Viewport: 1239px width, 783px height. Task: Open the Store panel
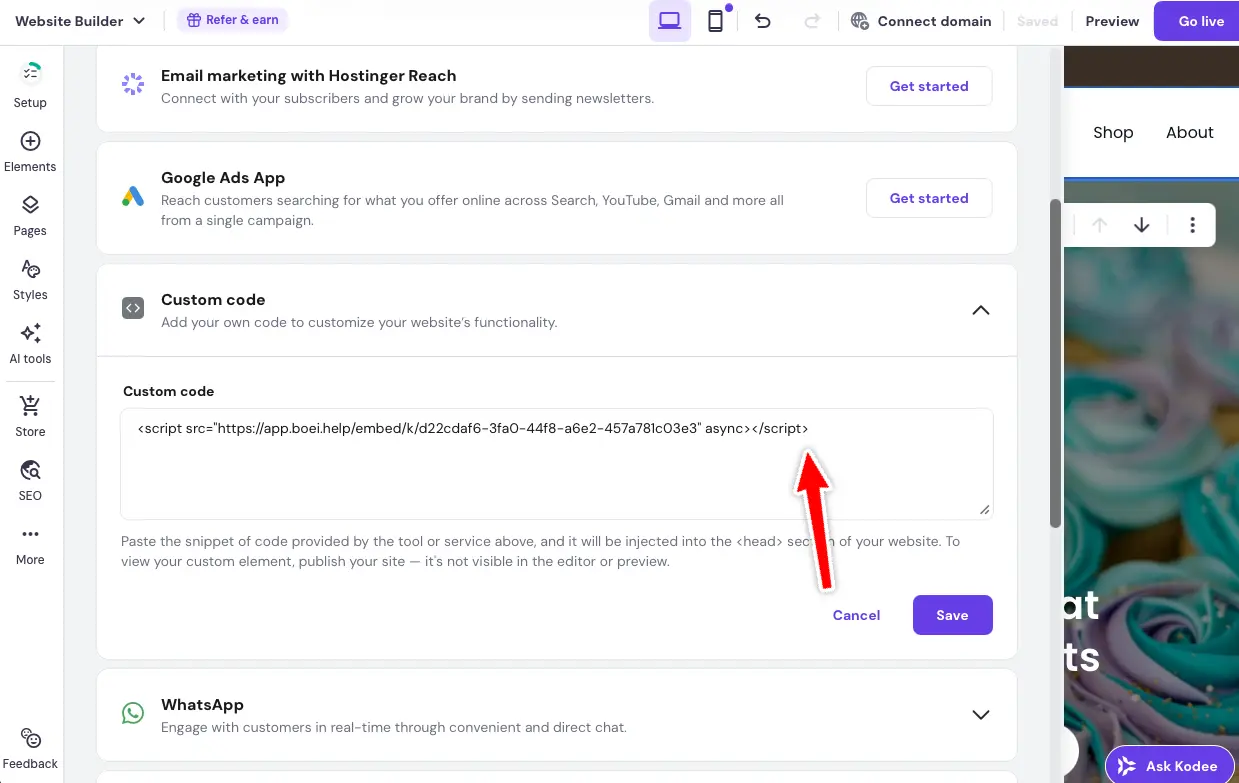click(x=30, y=413)
